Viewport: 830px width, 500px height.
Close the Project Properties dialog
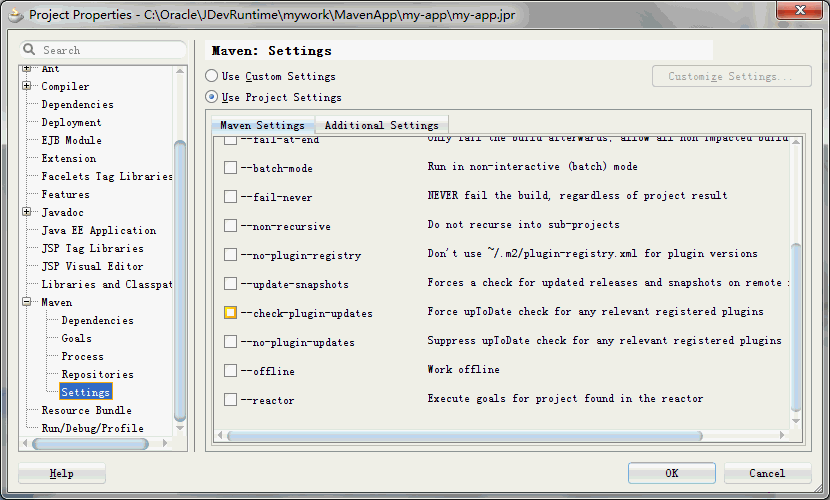(x=799, y=10)
